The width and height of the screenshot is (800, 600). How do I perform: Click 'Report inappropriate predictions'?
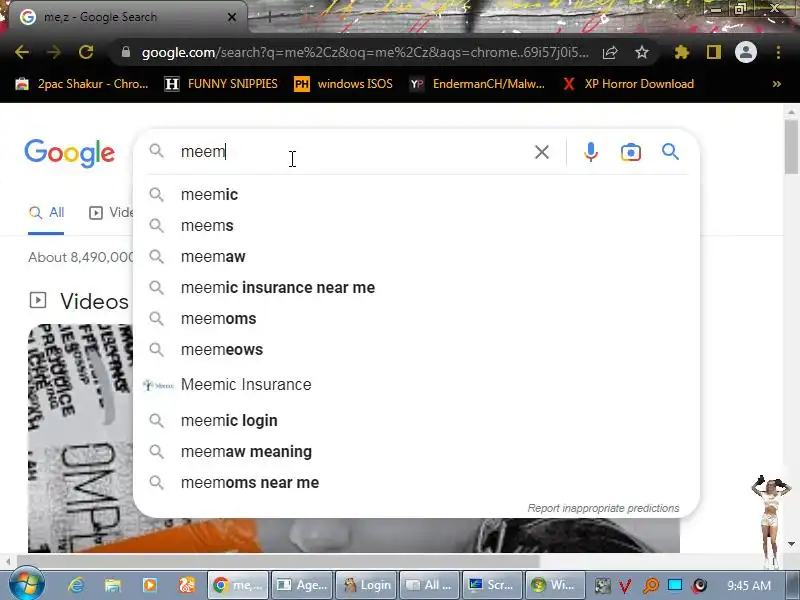point(603,508)
